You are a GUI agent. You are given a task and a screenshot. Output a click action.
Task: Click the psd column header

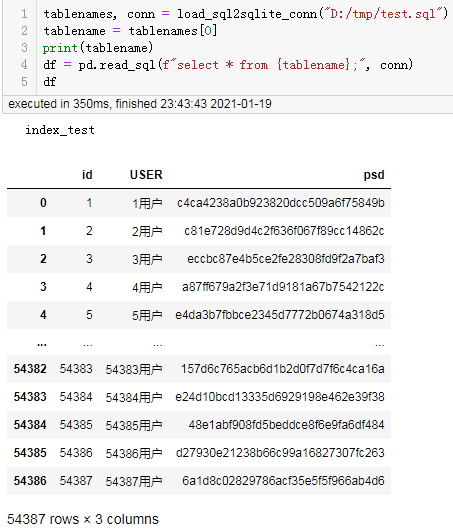point(374,175)
